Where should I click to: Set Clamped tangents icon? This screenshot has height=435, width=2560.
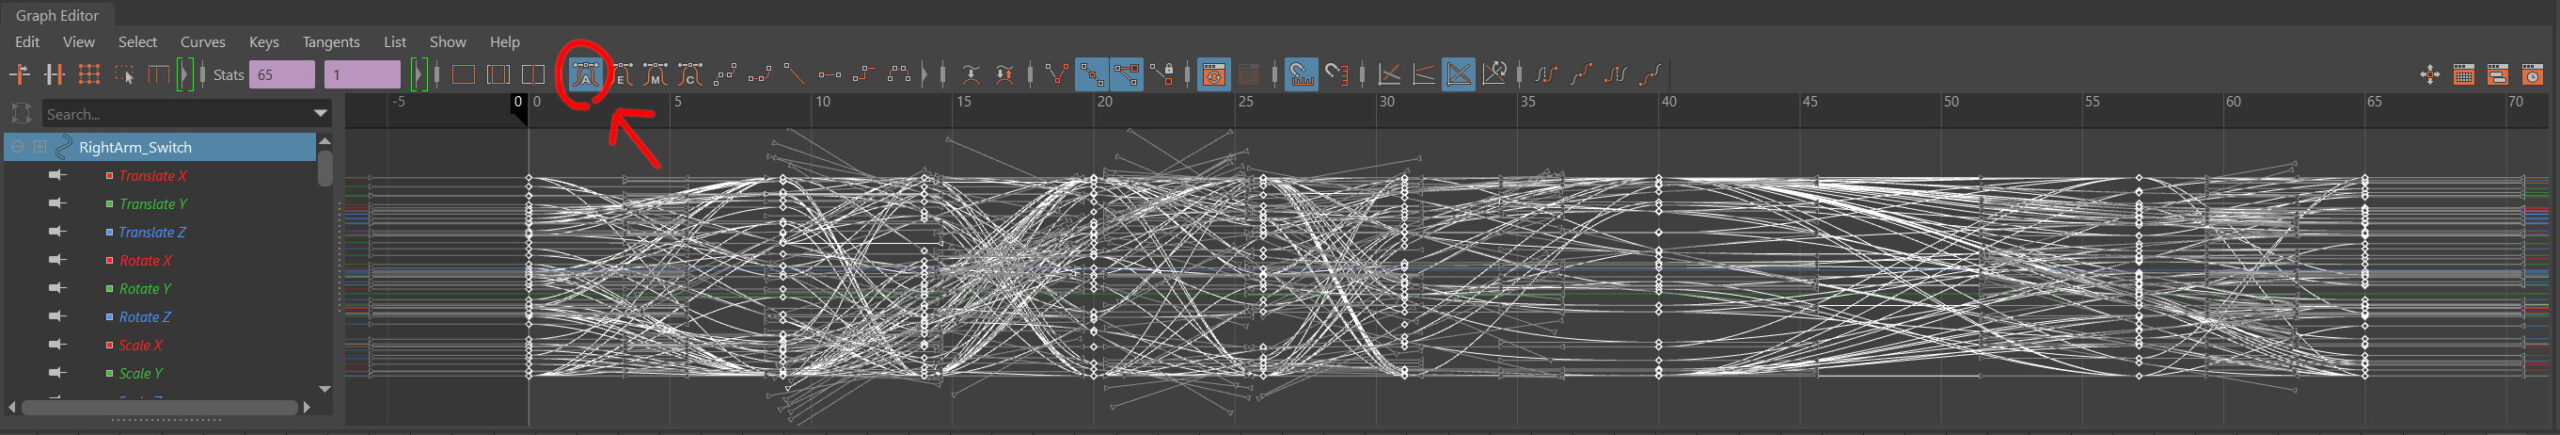pos(760,74)
